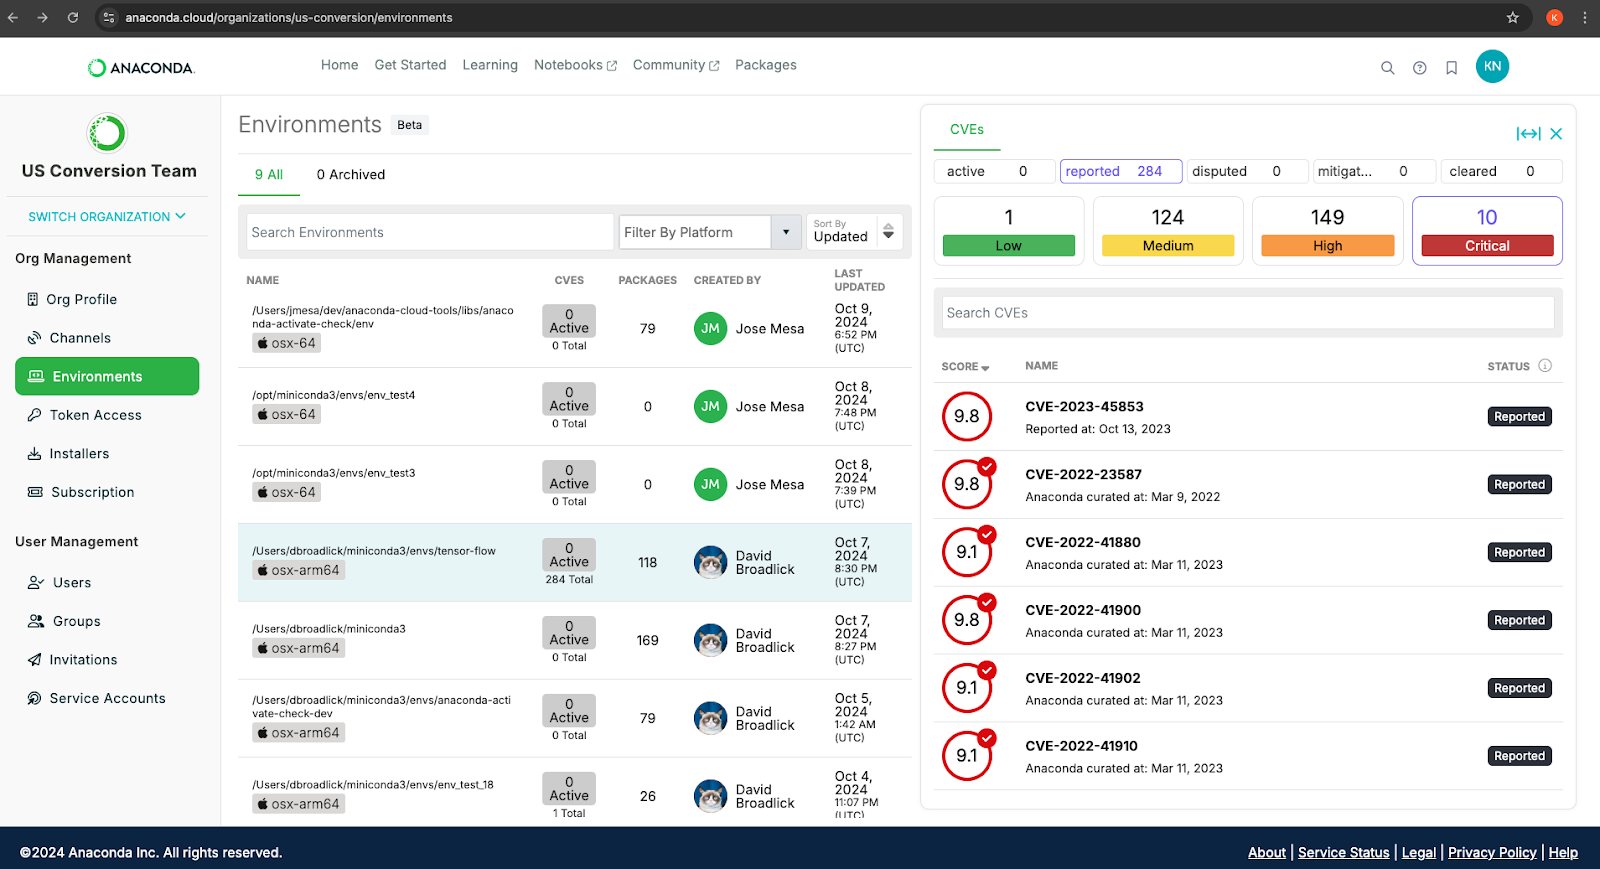Click the Anaconda logo in header
1600x869 pixels.
pyautogui.click(x=141, y=68)
